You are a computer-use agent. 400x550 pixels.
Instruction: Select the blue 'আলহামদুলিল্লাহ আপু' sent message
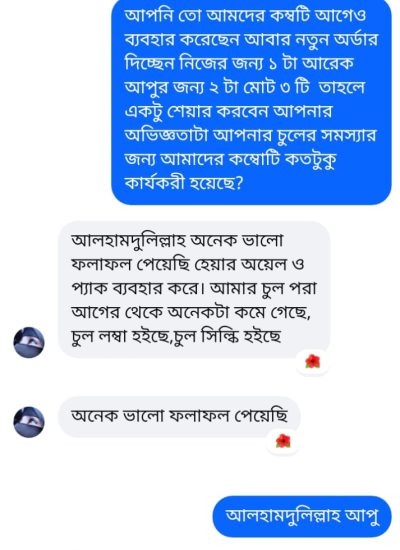302,516
